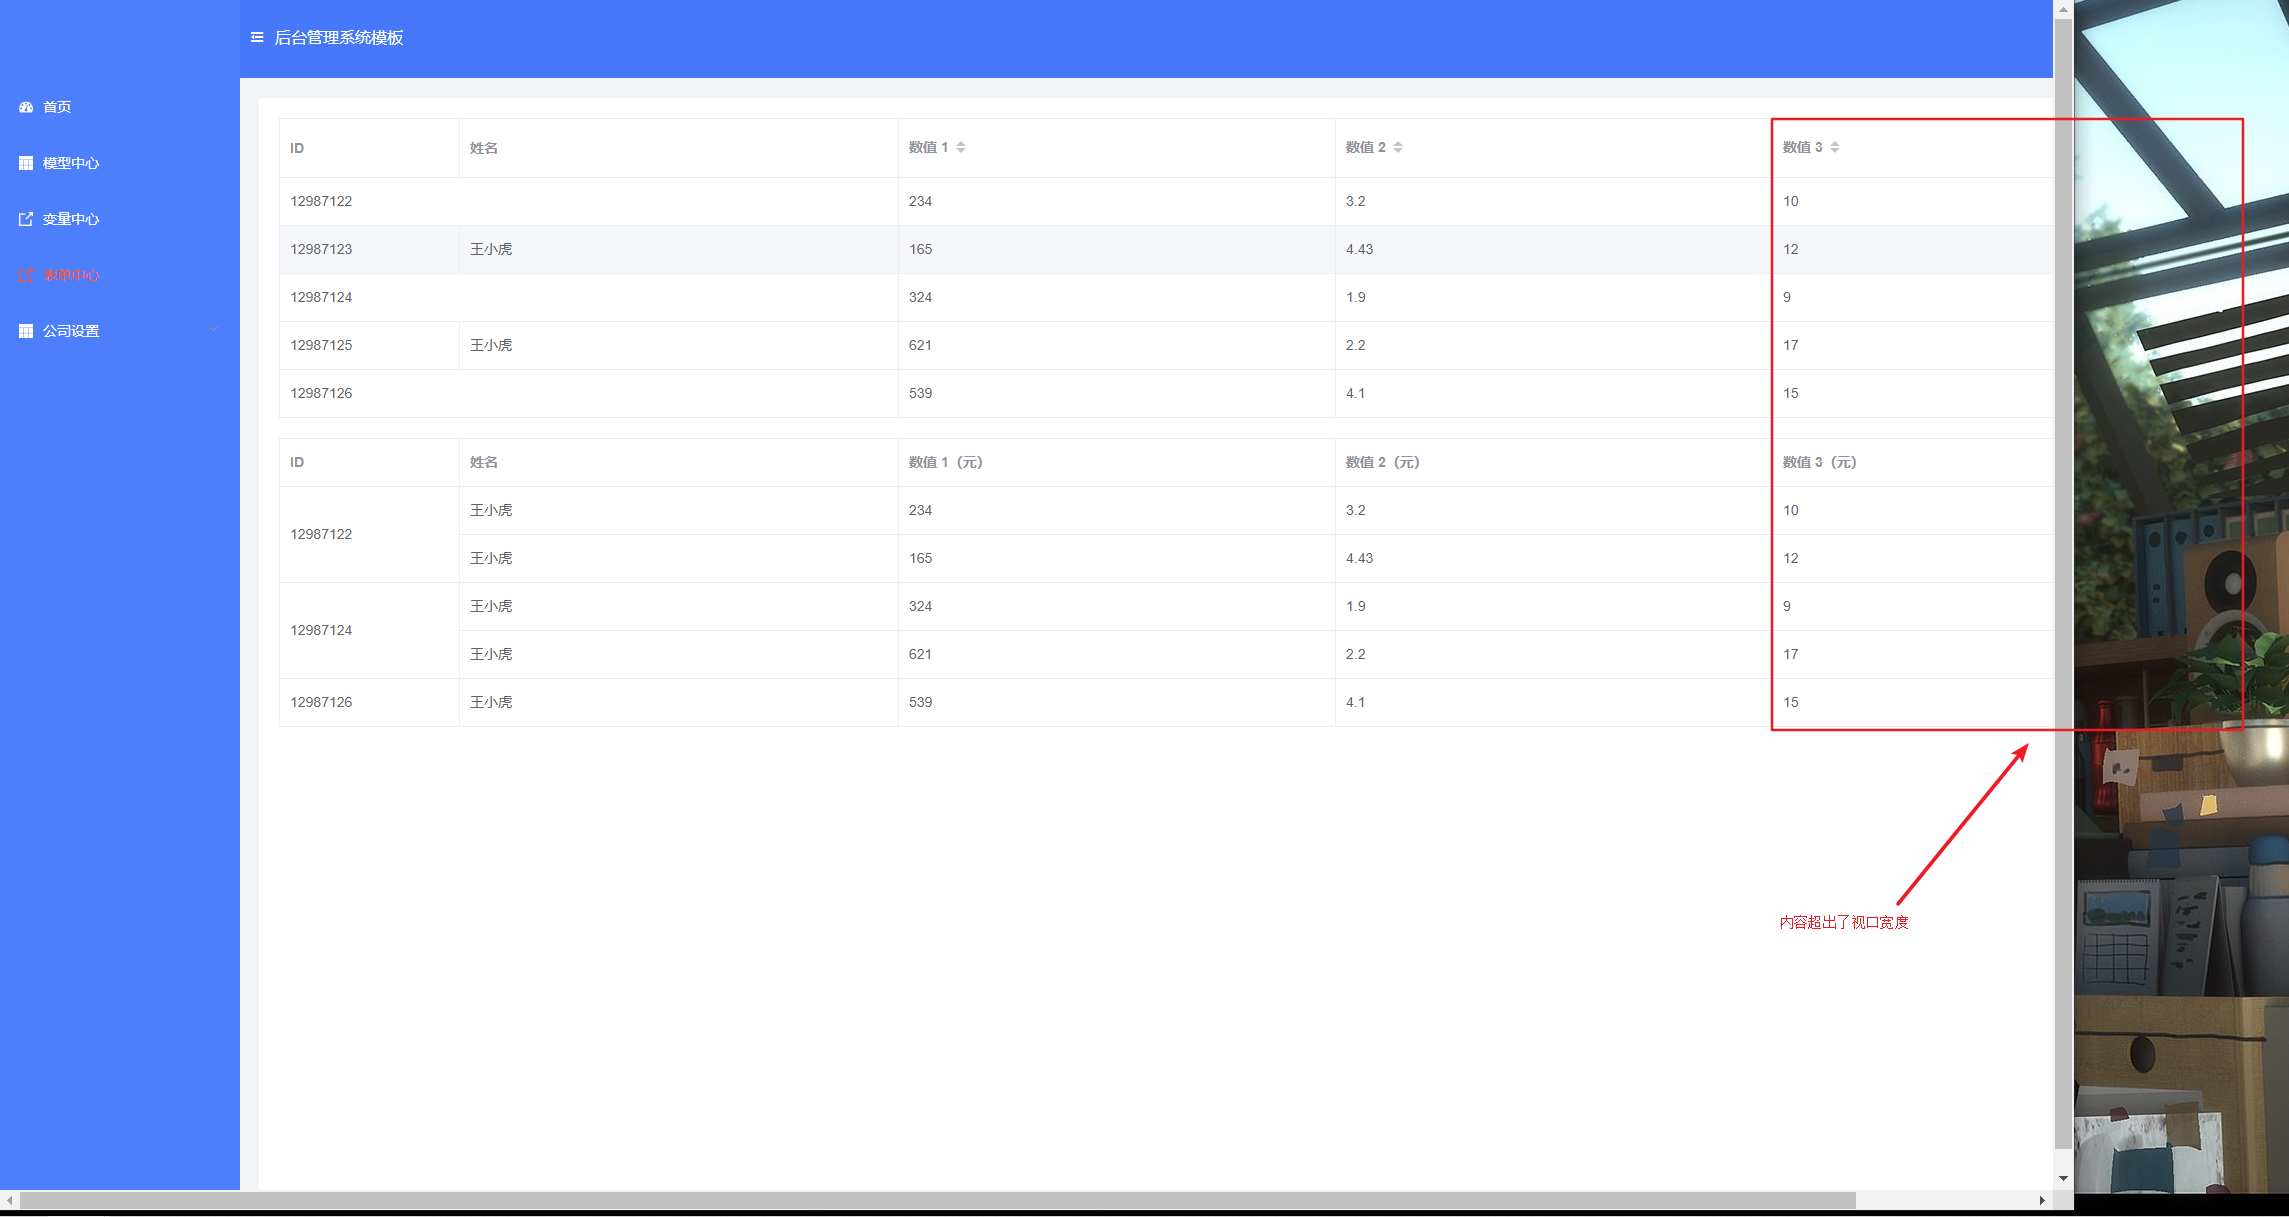Open the 模型中心 menu item

coord(71,163)
